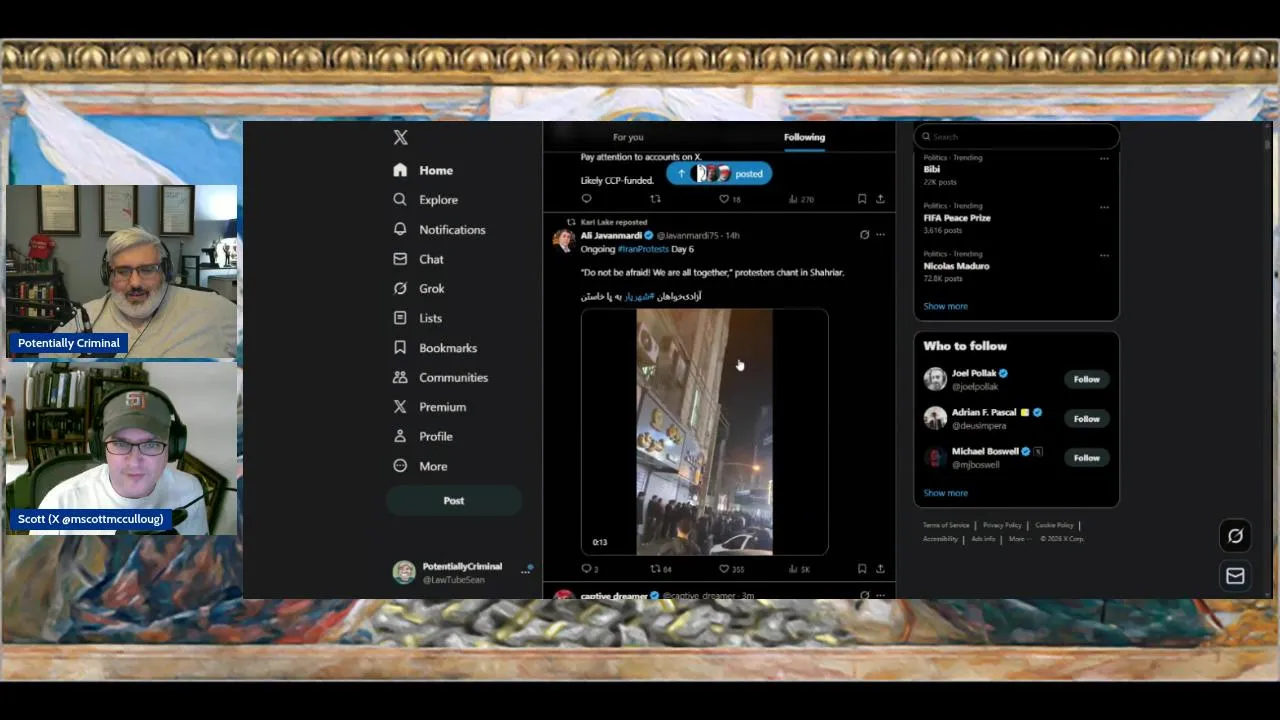Click Show more under Who to follow
This screenshot has height=720, width=1280.
coord(945,493)
